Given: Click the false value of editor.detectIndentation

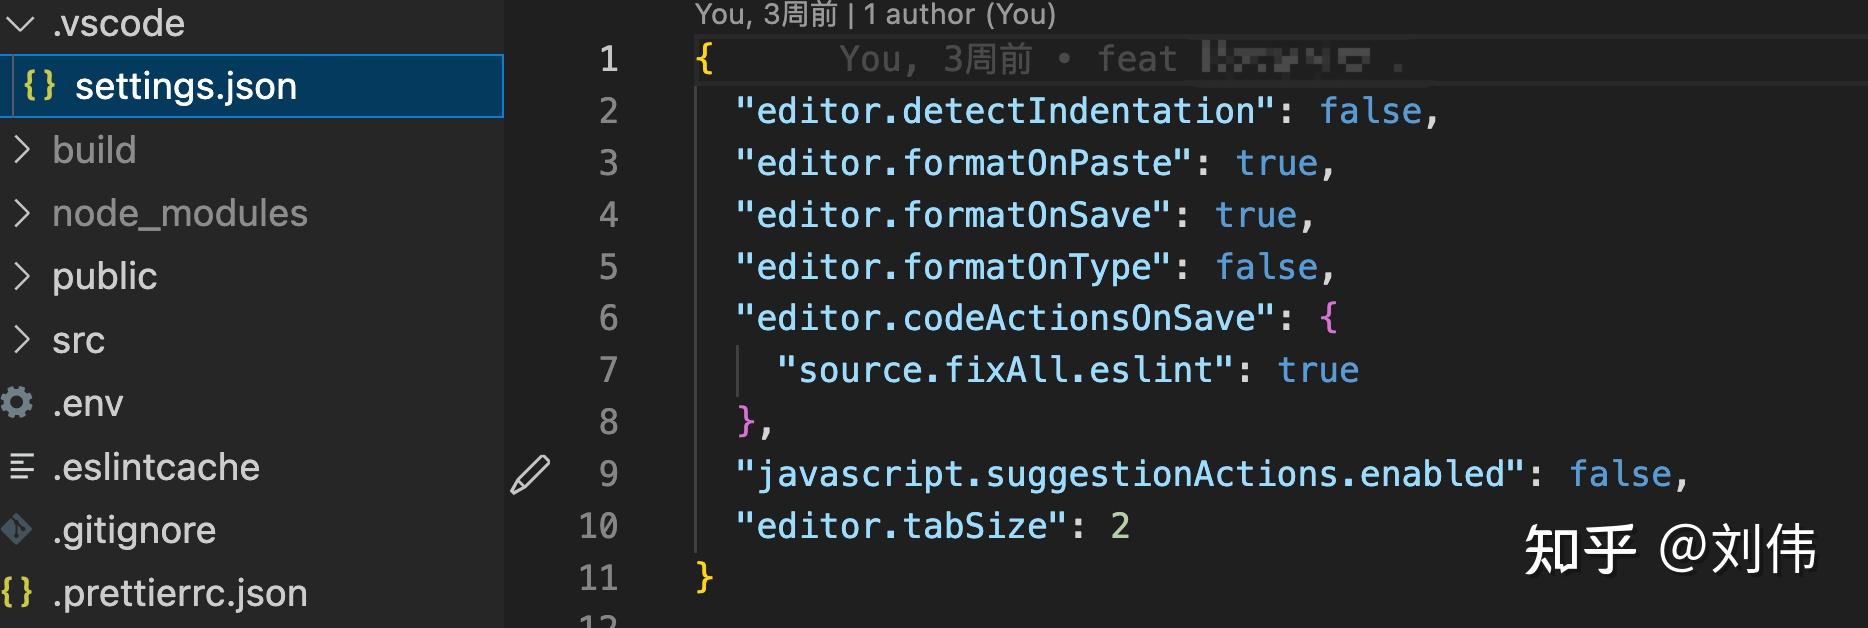Looking at the screenshot, I should coord(1370,111).
